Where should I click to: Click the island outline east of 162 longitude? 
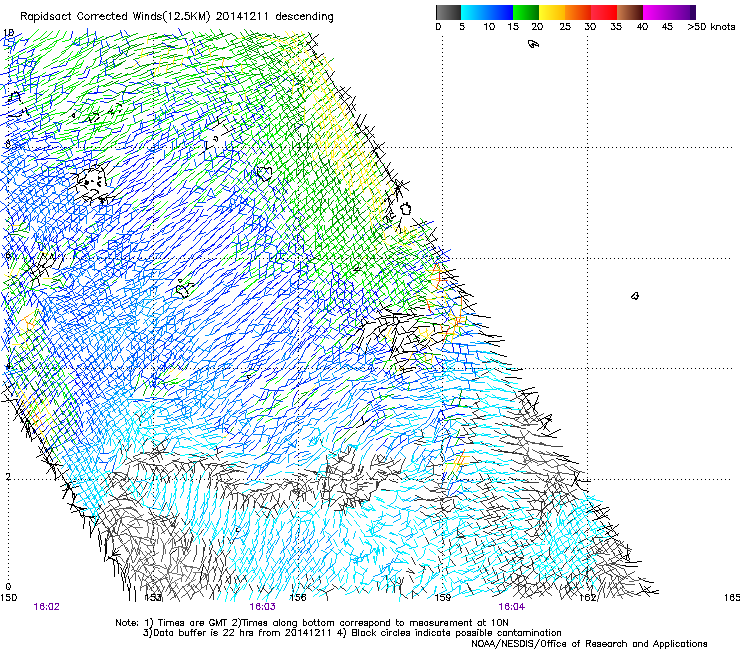635,296
